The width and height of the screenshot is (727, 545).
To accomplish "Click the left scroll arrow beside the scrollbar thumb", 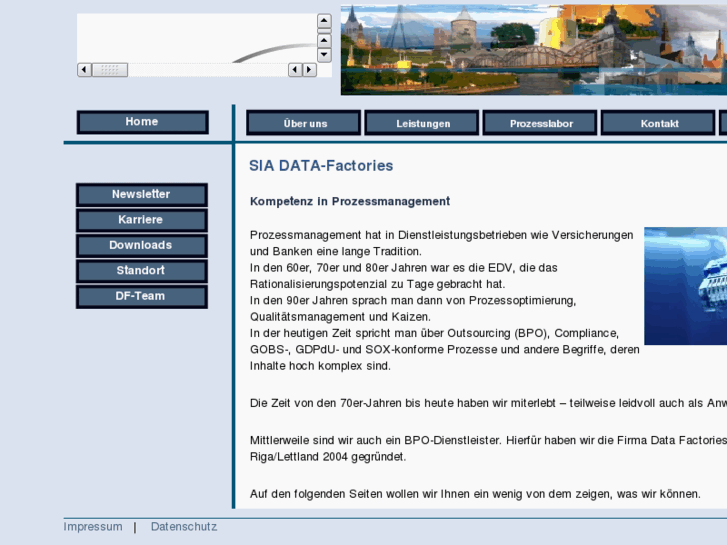I will pyautogui.click(x=84, y=70).
